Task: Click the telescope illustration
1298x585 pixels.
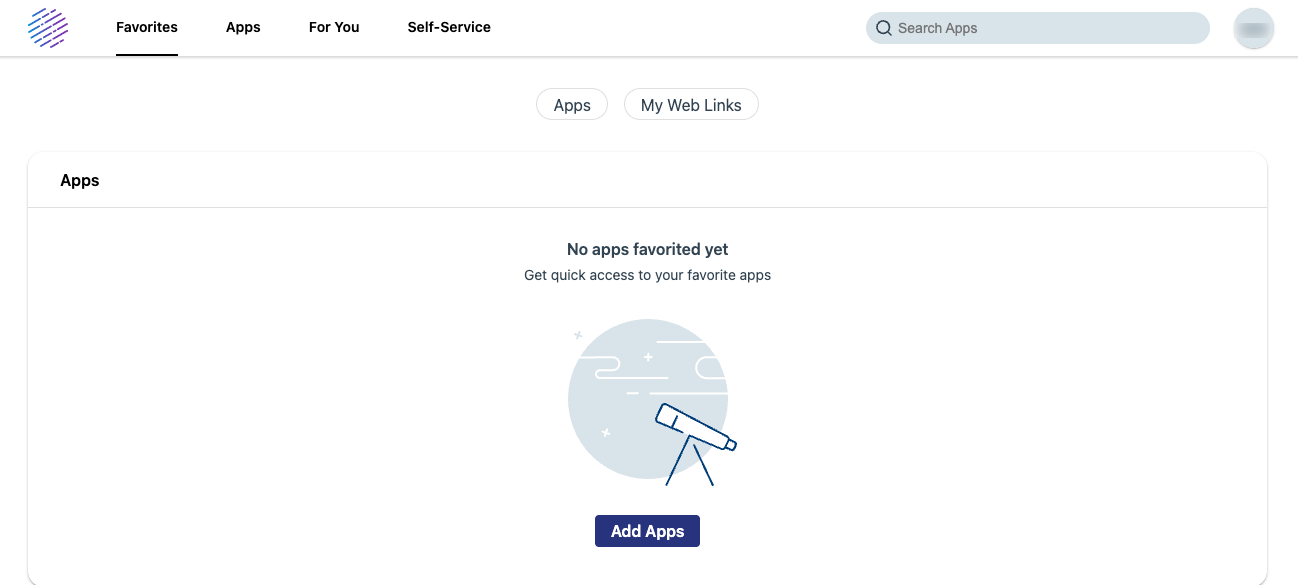Action: 695,425
